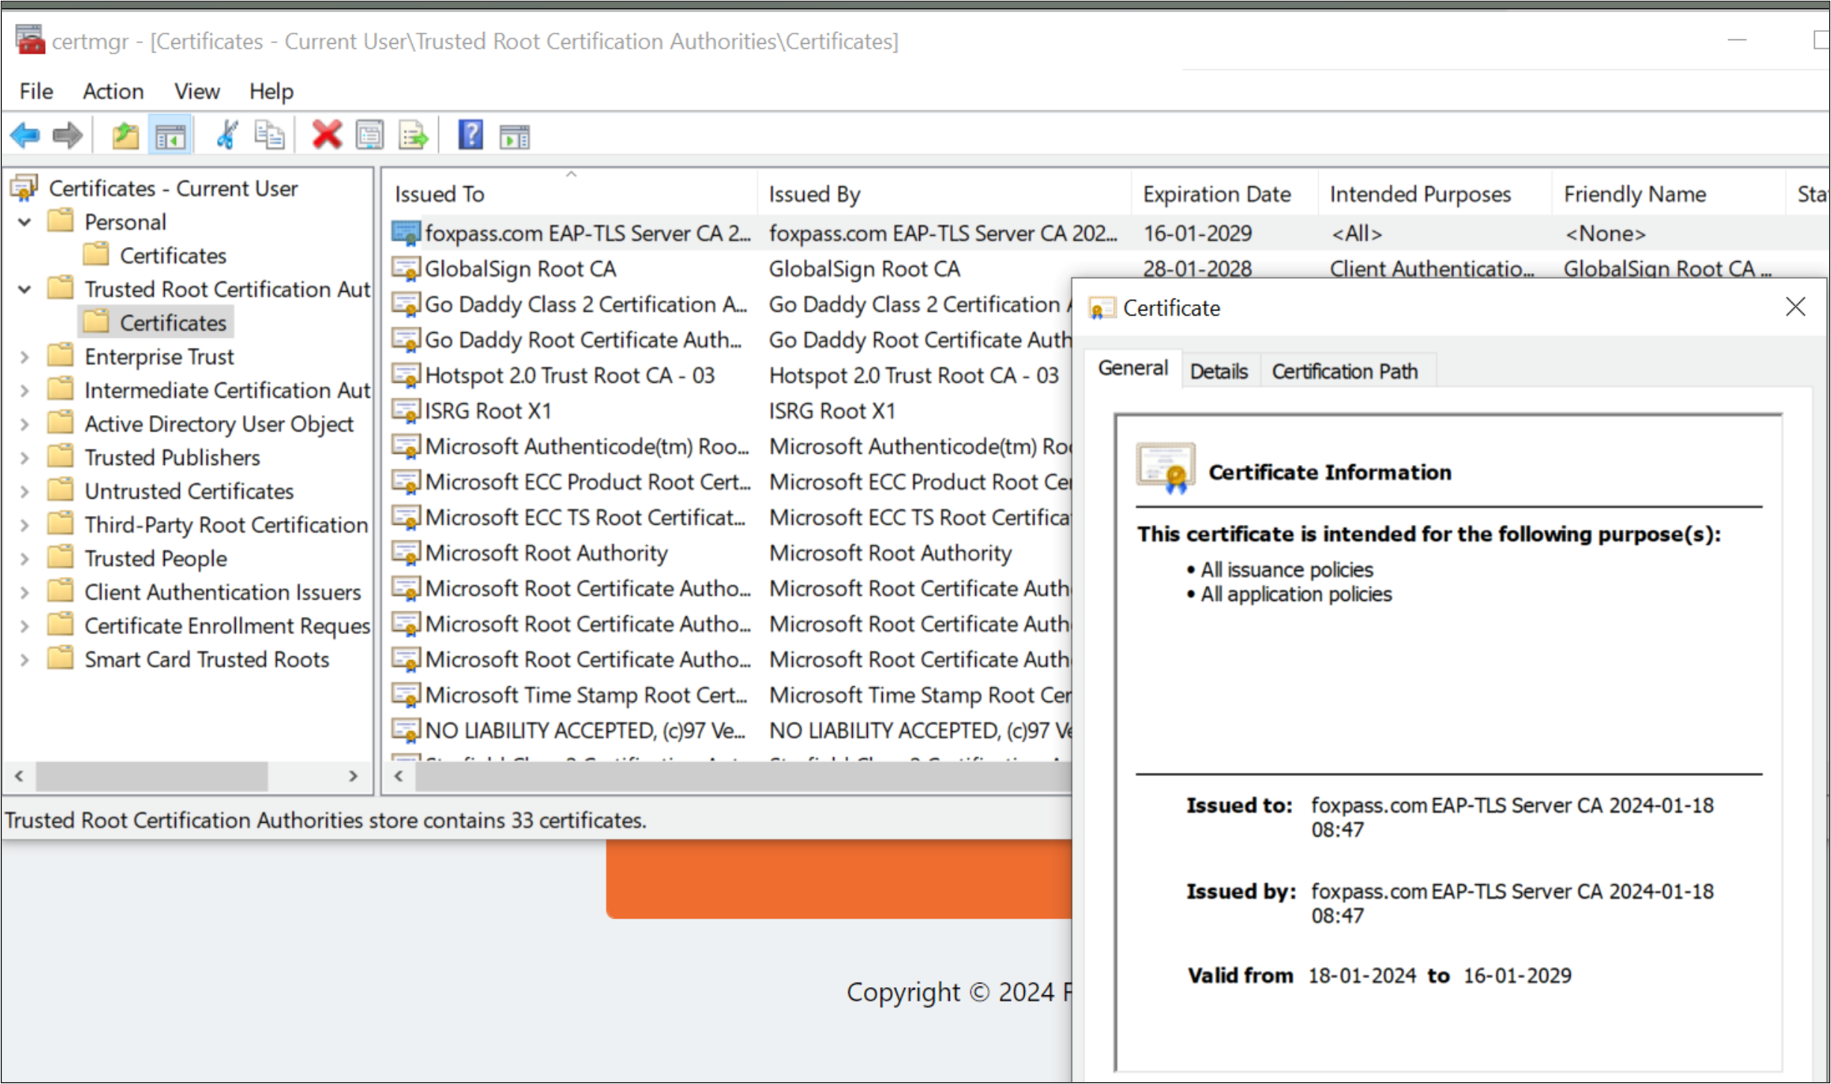The image size is (1831, 1084).
Task: Click the Smart Card Trusted Roots folder icon
Action: point(61,659)
